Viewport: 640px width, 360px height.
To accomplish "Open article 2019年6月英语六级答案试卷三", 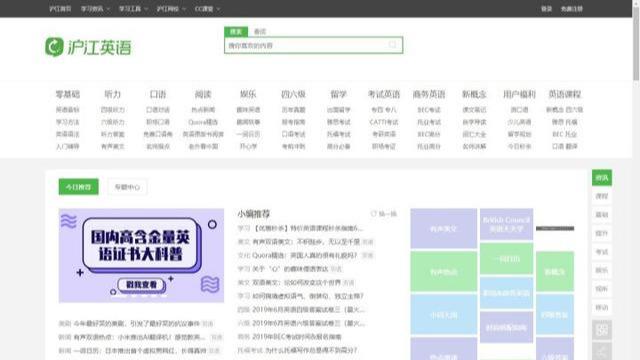I will [x=308, y=323].
